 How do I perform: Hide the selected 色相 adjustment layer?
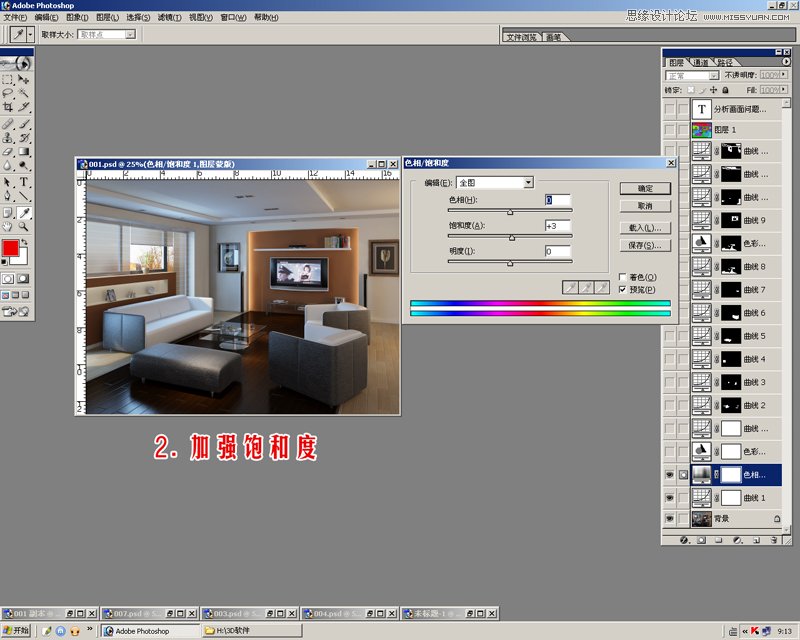669,475
